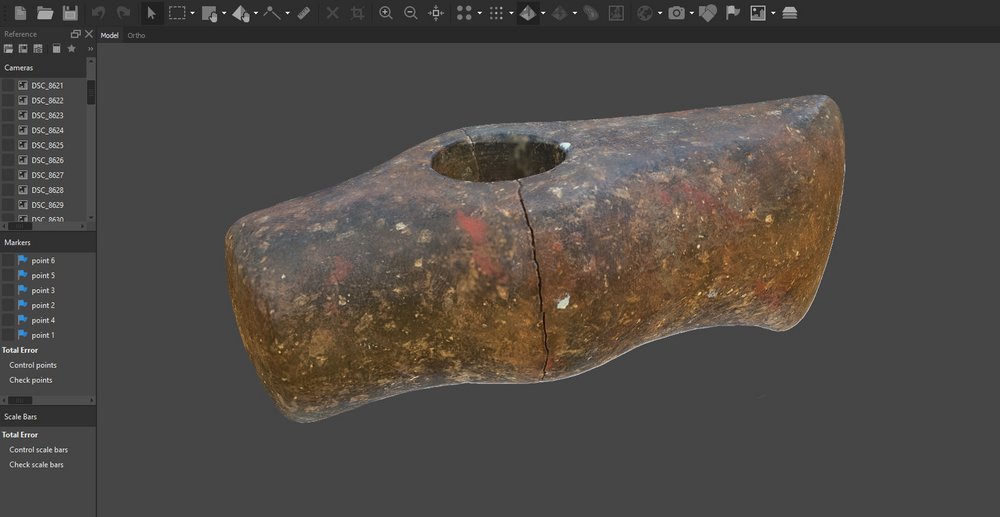Select Control scale bars in Scale Bars
1000x517 pixels.
(x=38, y=450)
